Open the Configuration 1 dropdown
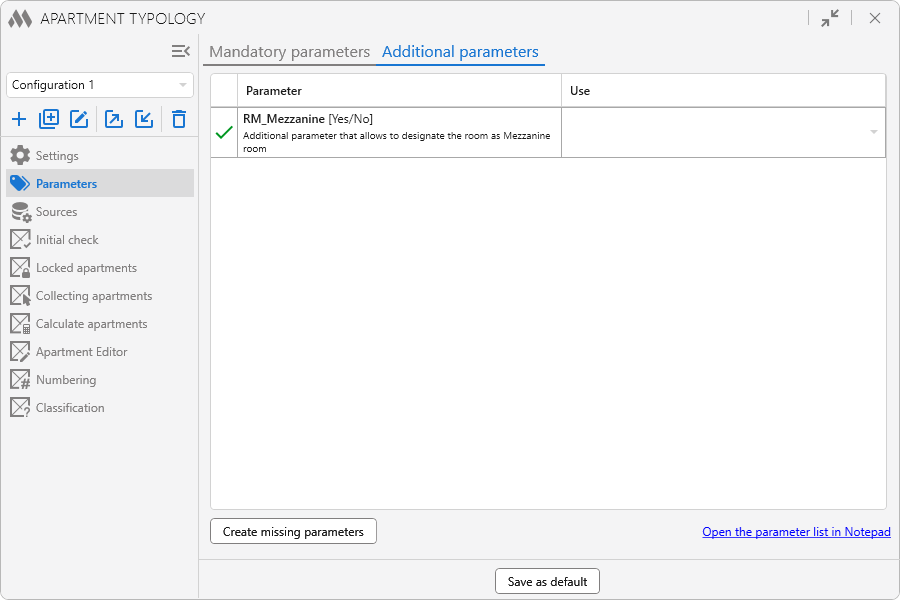This screenshot has height=600, width=900. click(x=100, y=85)
